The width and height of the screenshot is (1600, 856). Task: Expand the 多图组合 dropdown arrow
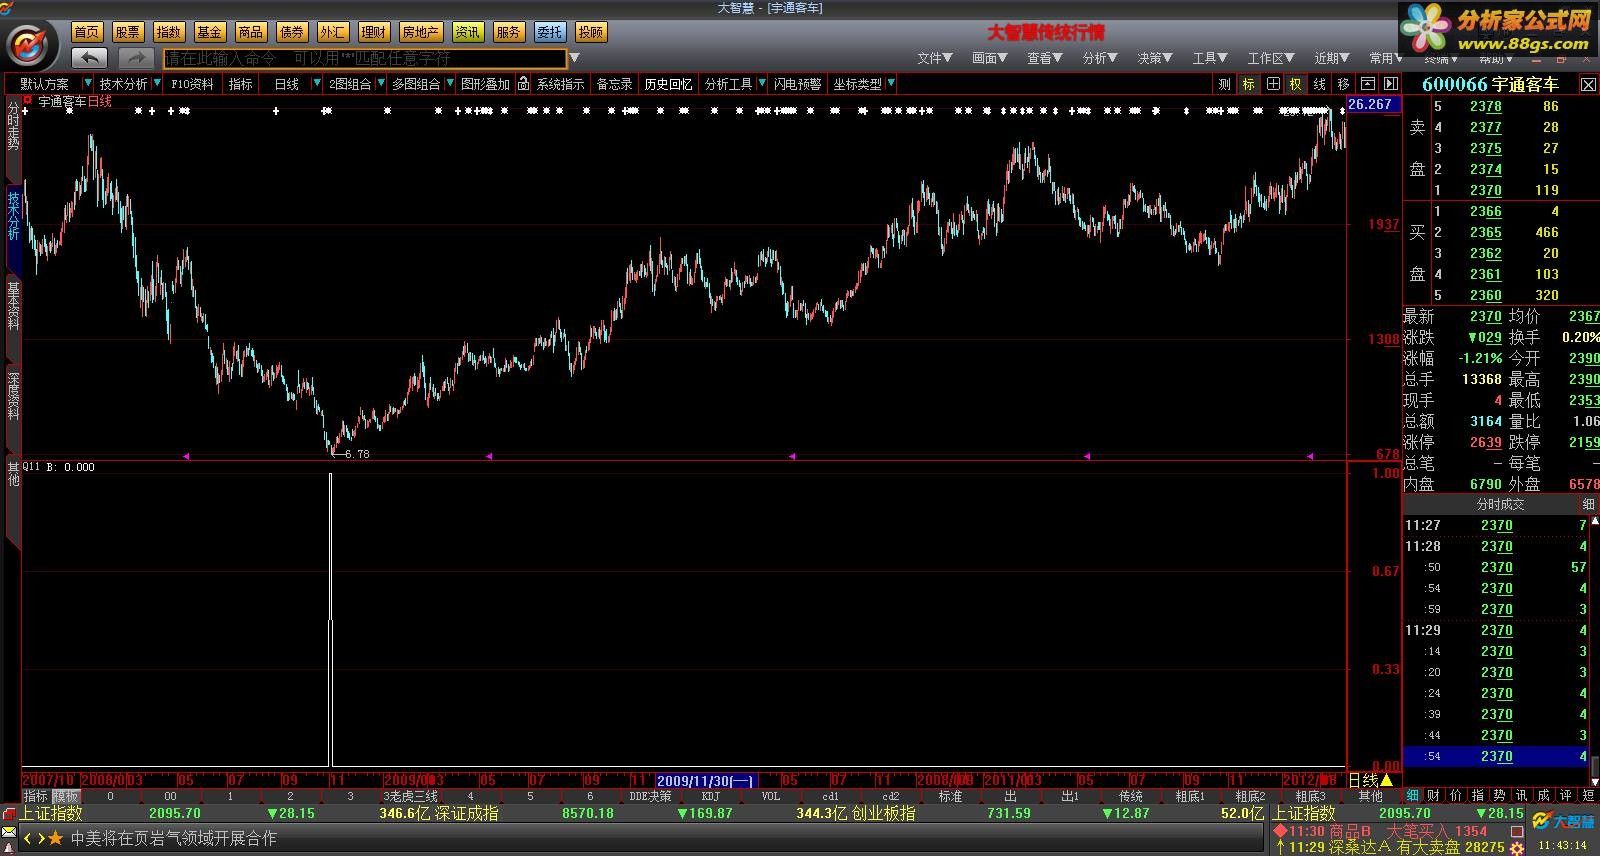450,84
